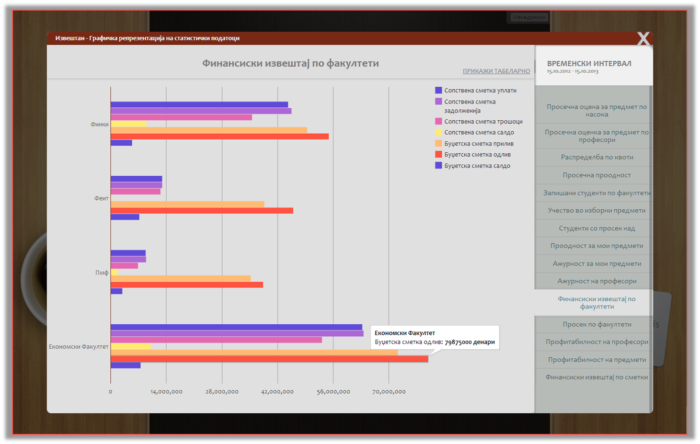Hide the yellow Сопствена сметка салдо series
The image size is (700, 444).
pyautogui.click(x=438, y=132)
